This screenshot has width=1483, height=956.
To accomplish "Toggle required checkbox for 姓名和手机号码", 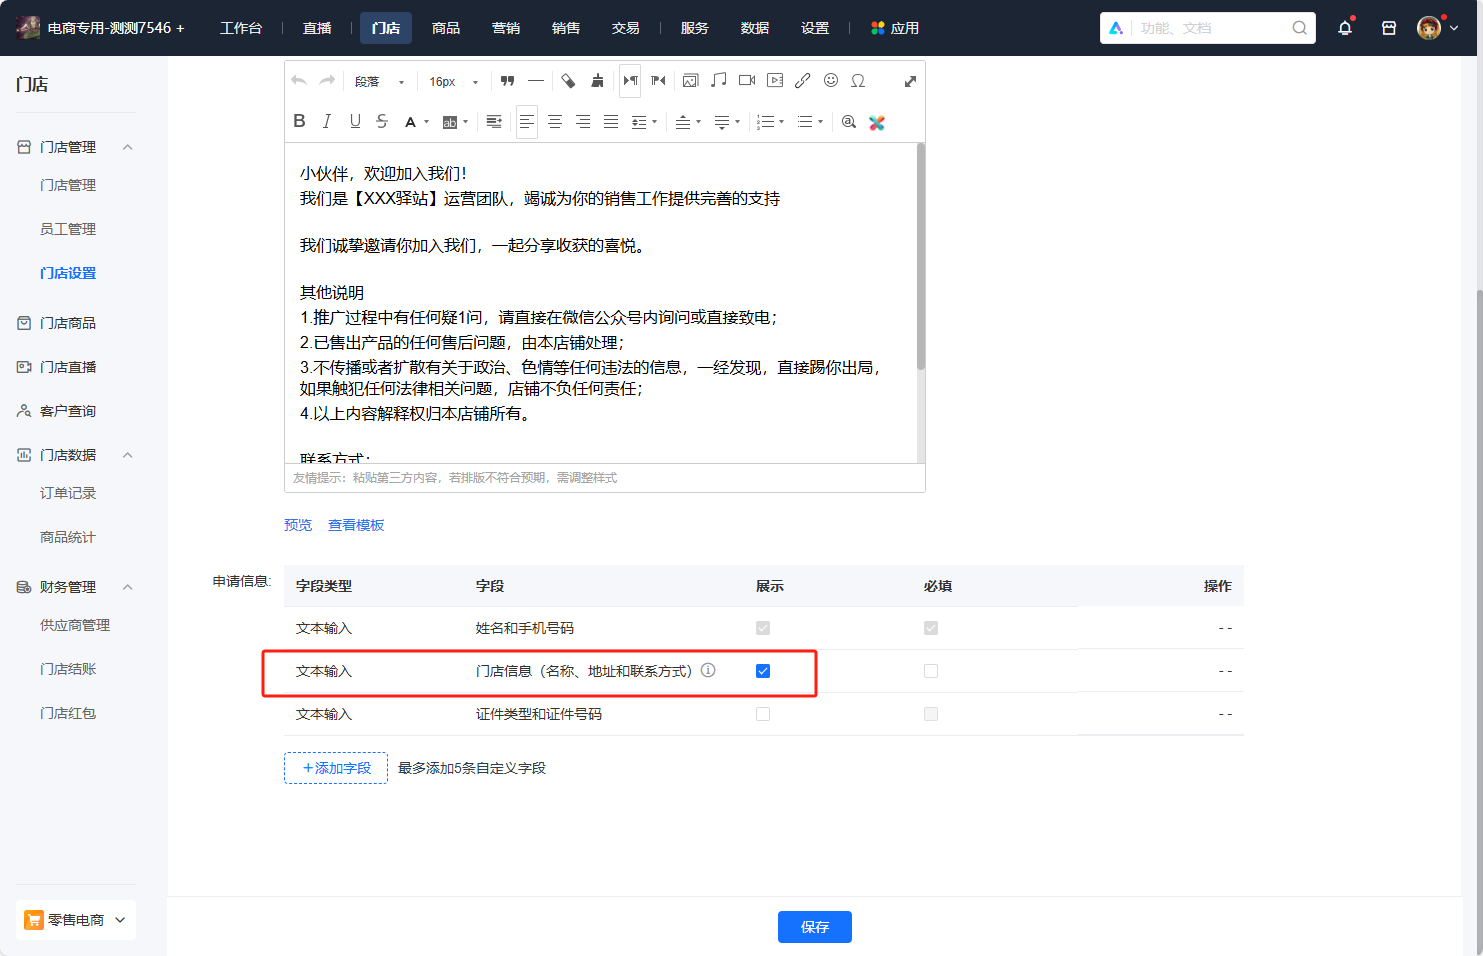I will click(x=931, y=628).
